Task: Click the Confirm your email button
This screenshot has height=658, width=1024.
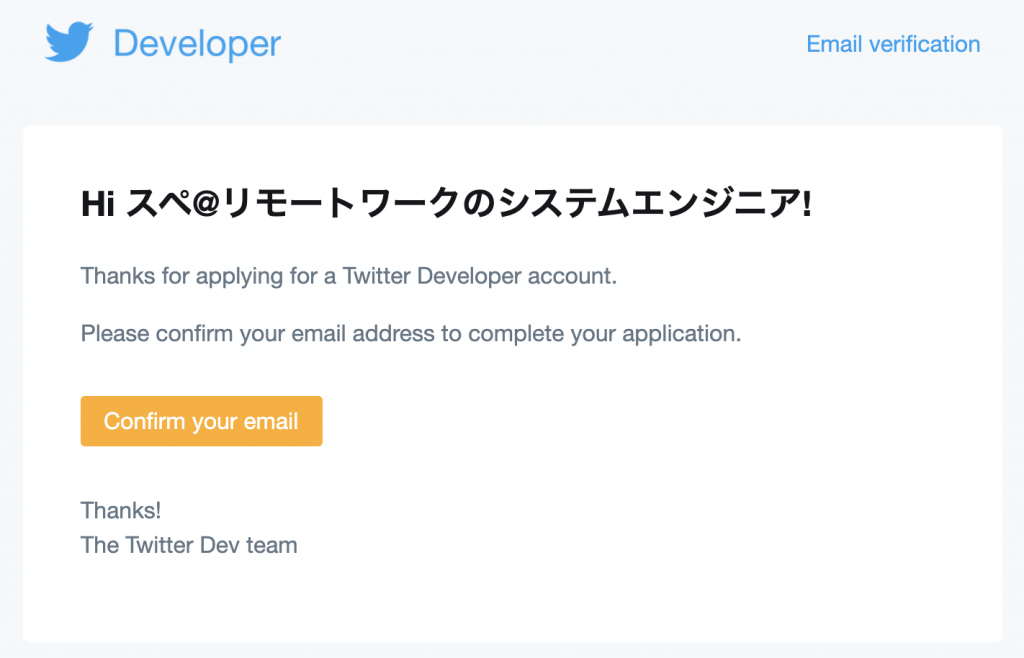Action: (201, 421)
